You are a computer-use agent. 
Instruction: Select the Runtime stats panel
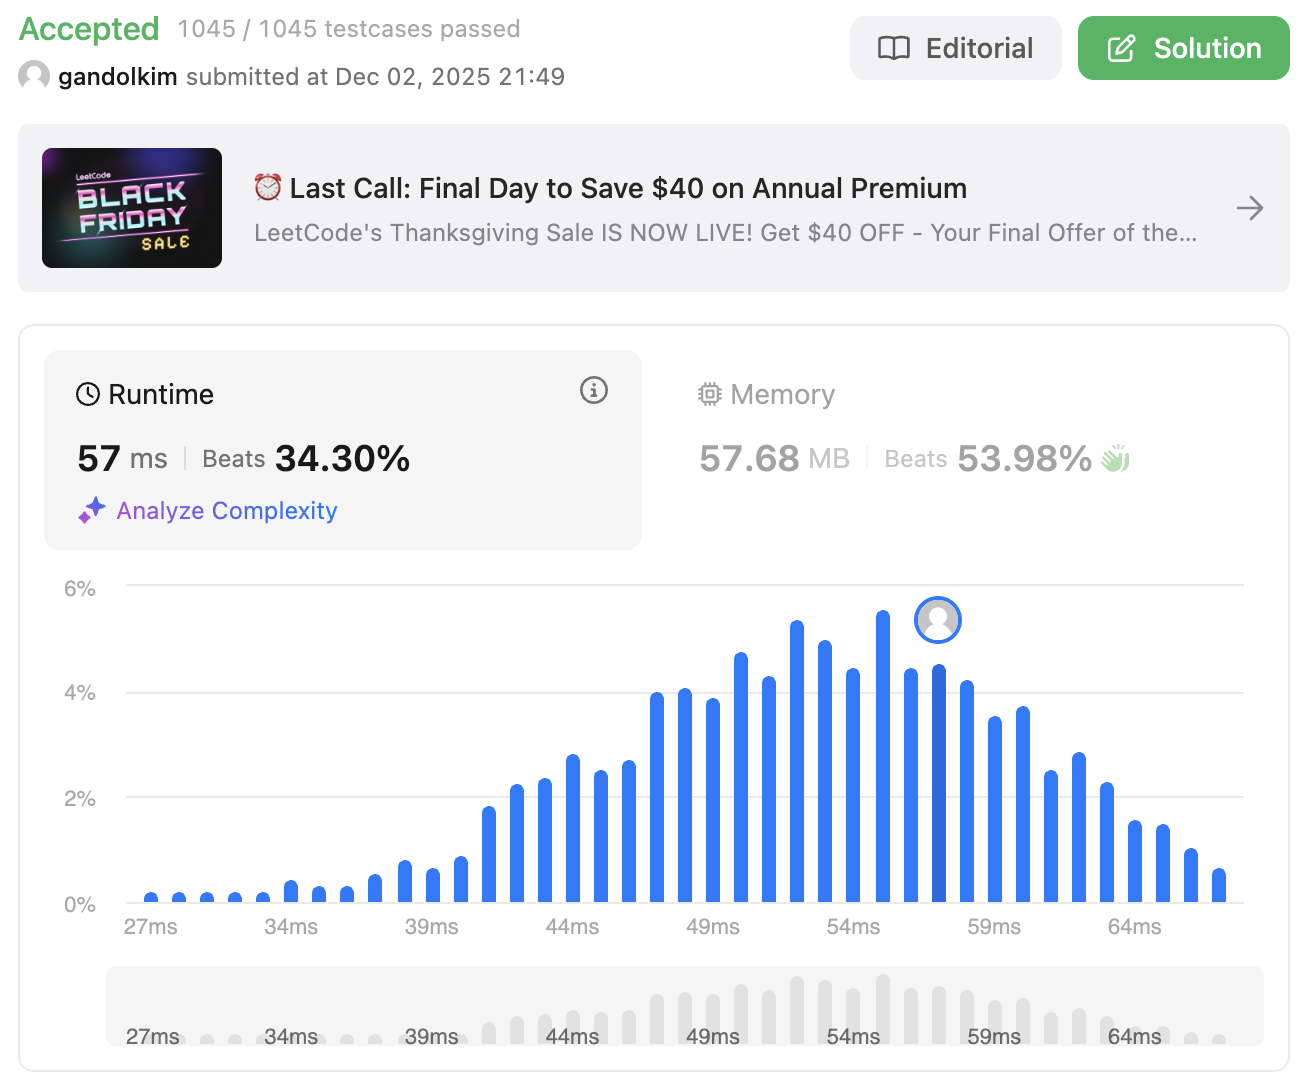342,449
